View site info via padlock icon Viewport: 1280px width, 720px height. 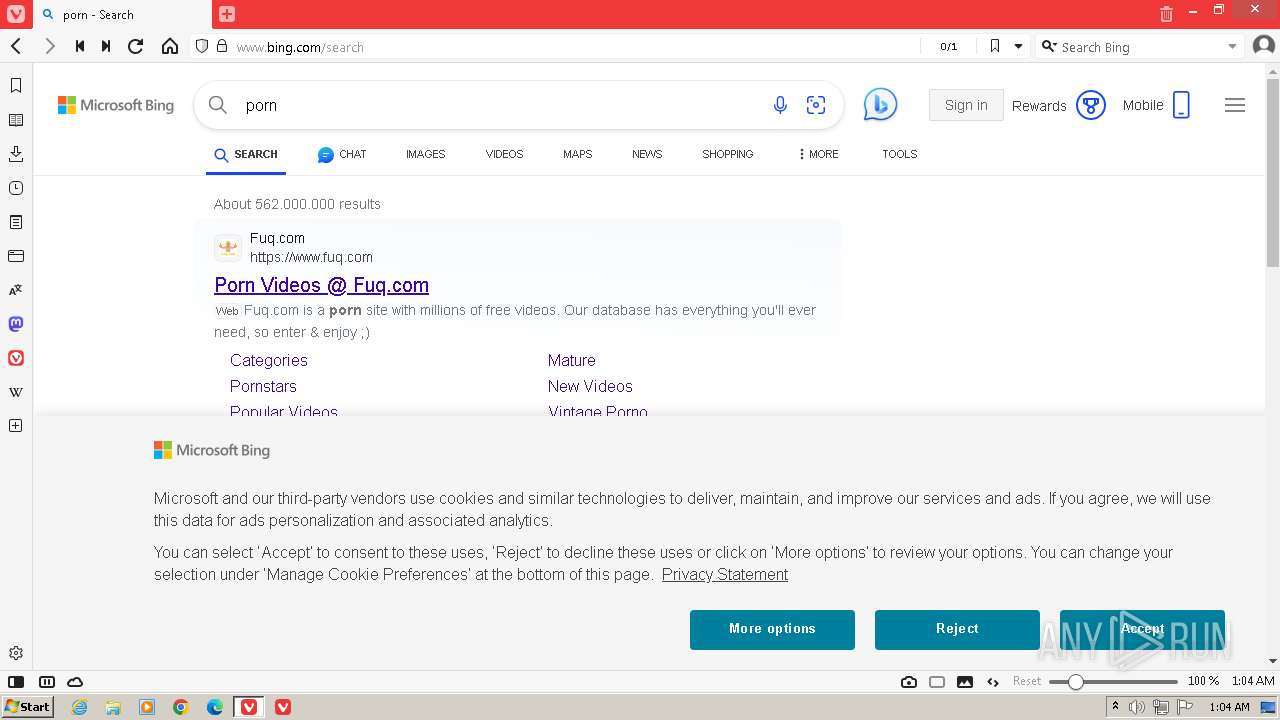coord(222,46)
